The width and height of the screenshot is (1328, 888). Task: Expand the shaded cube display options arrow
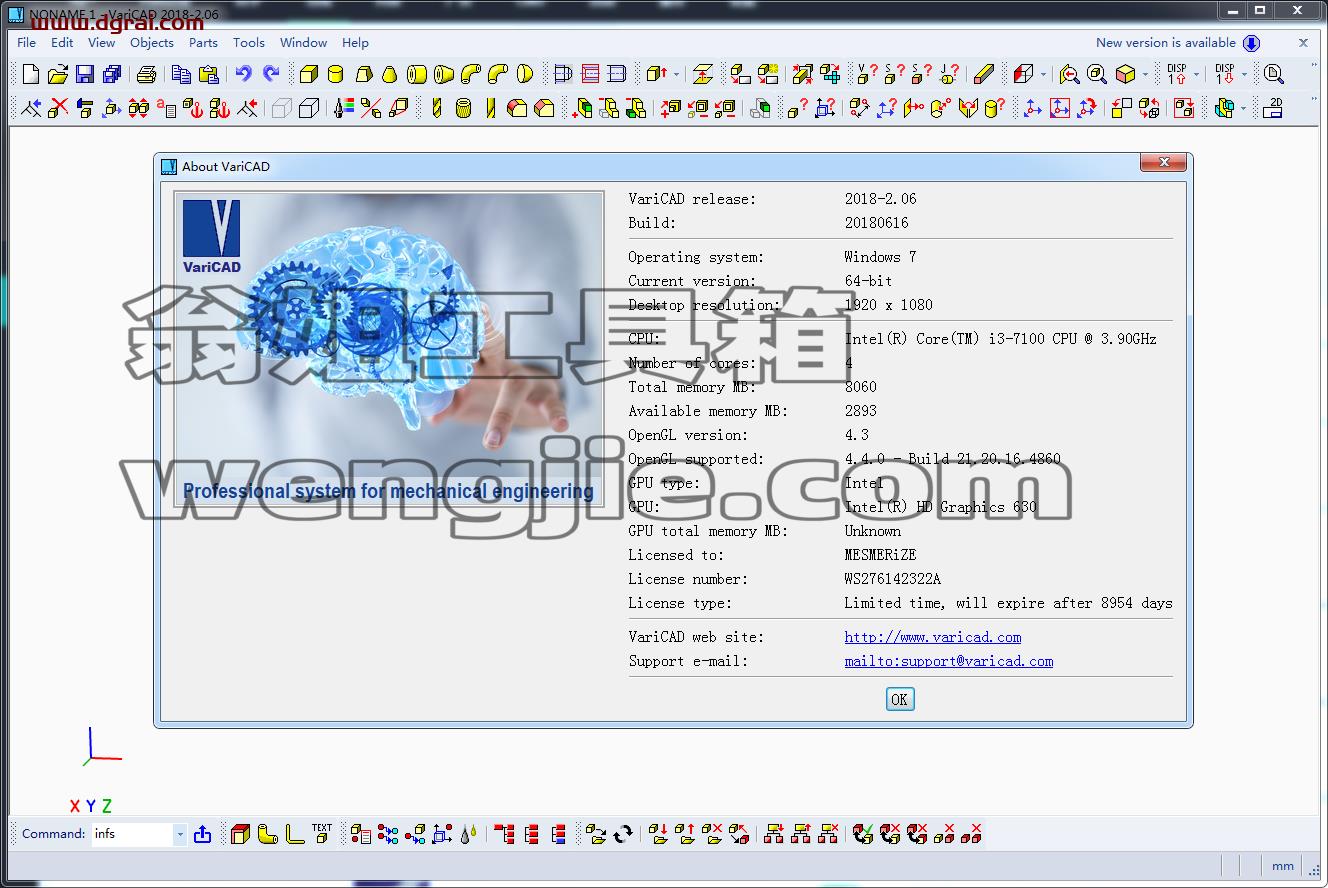[1043, 74]
